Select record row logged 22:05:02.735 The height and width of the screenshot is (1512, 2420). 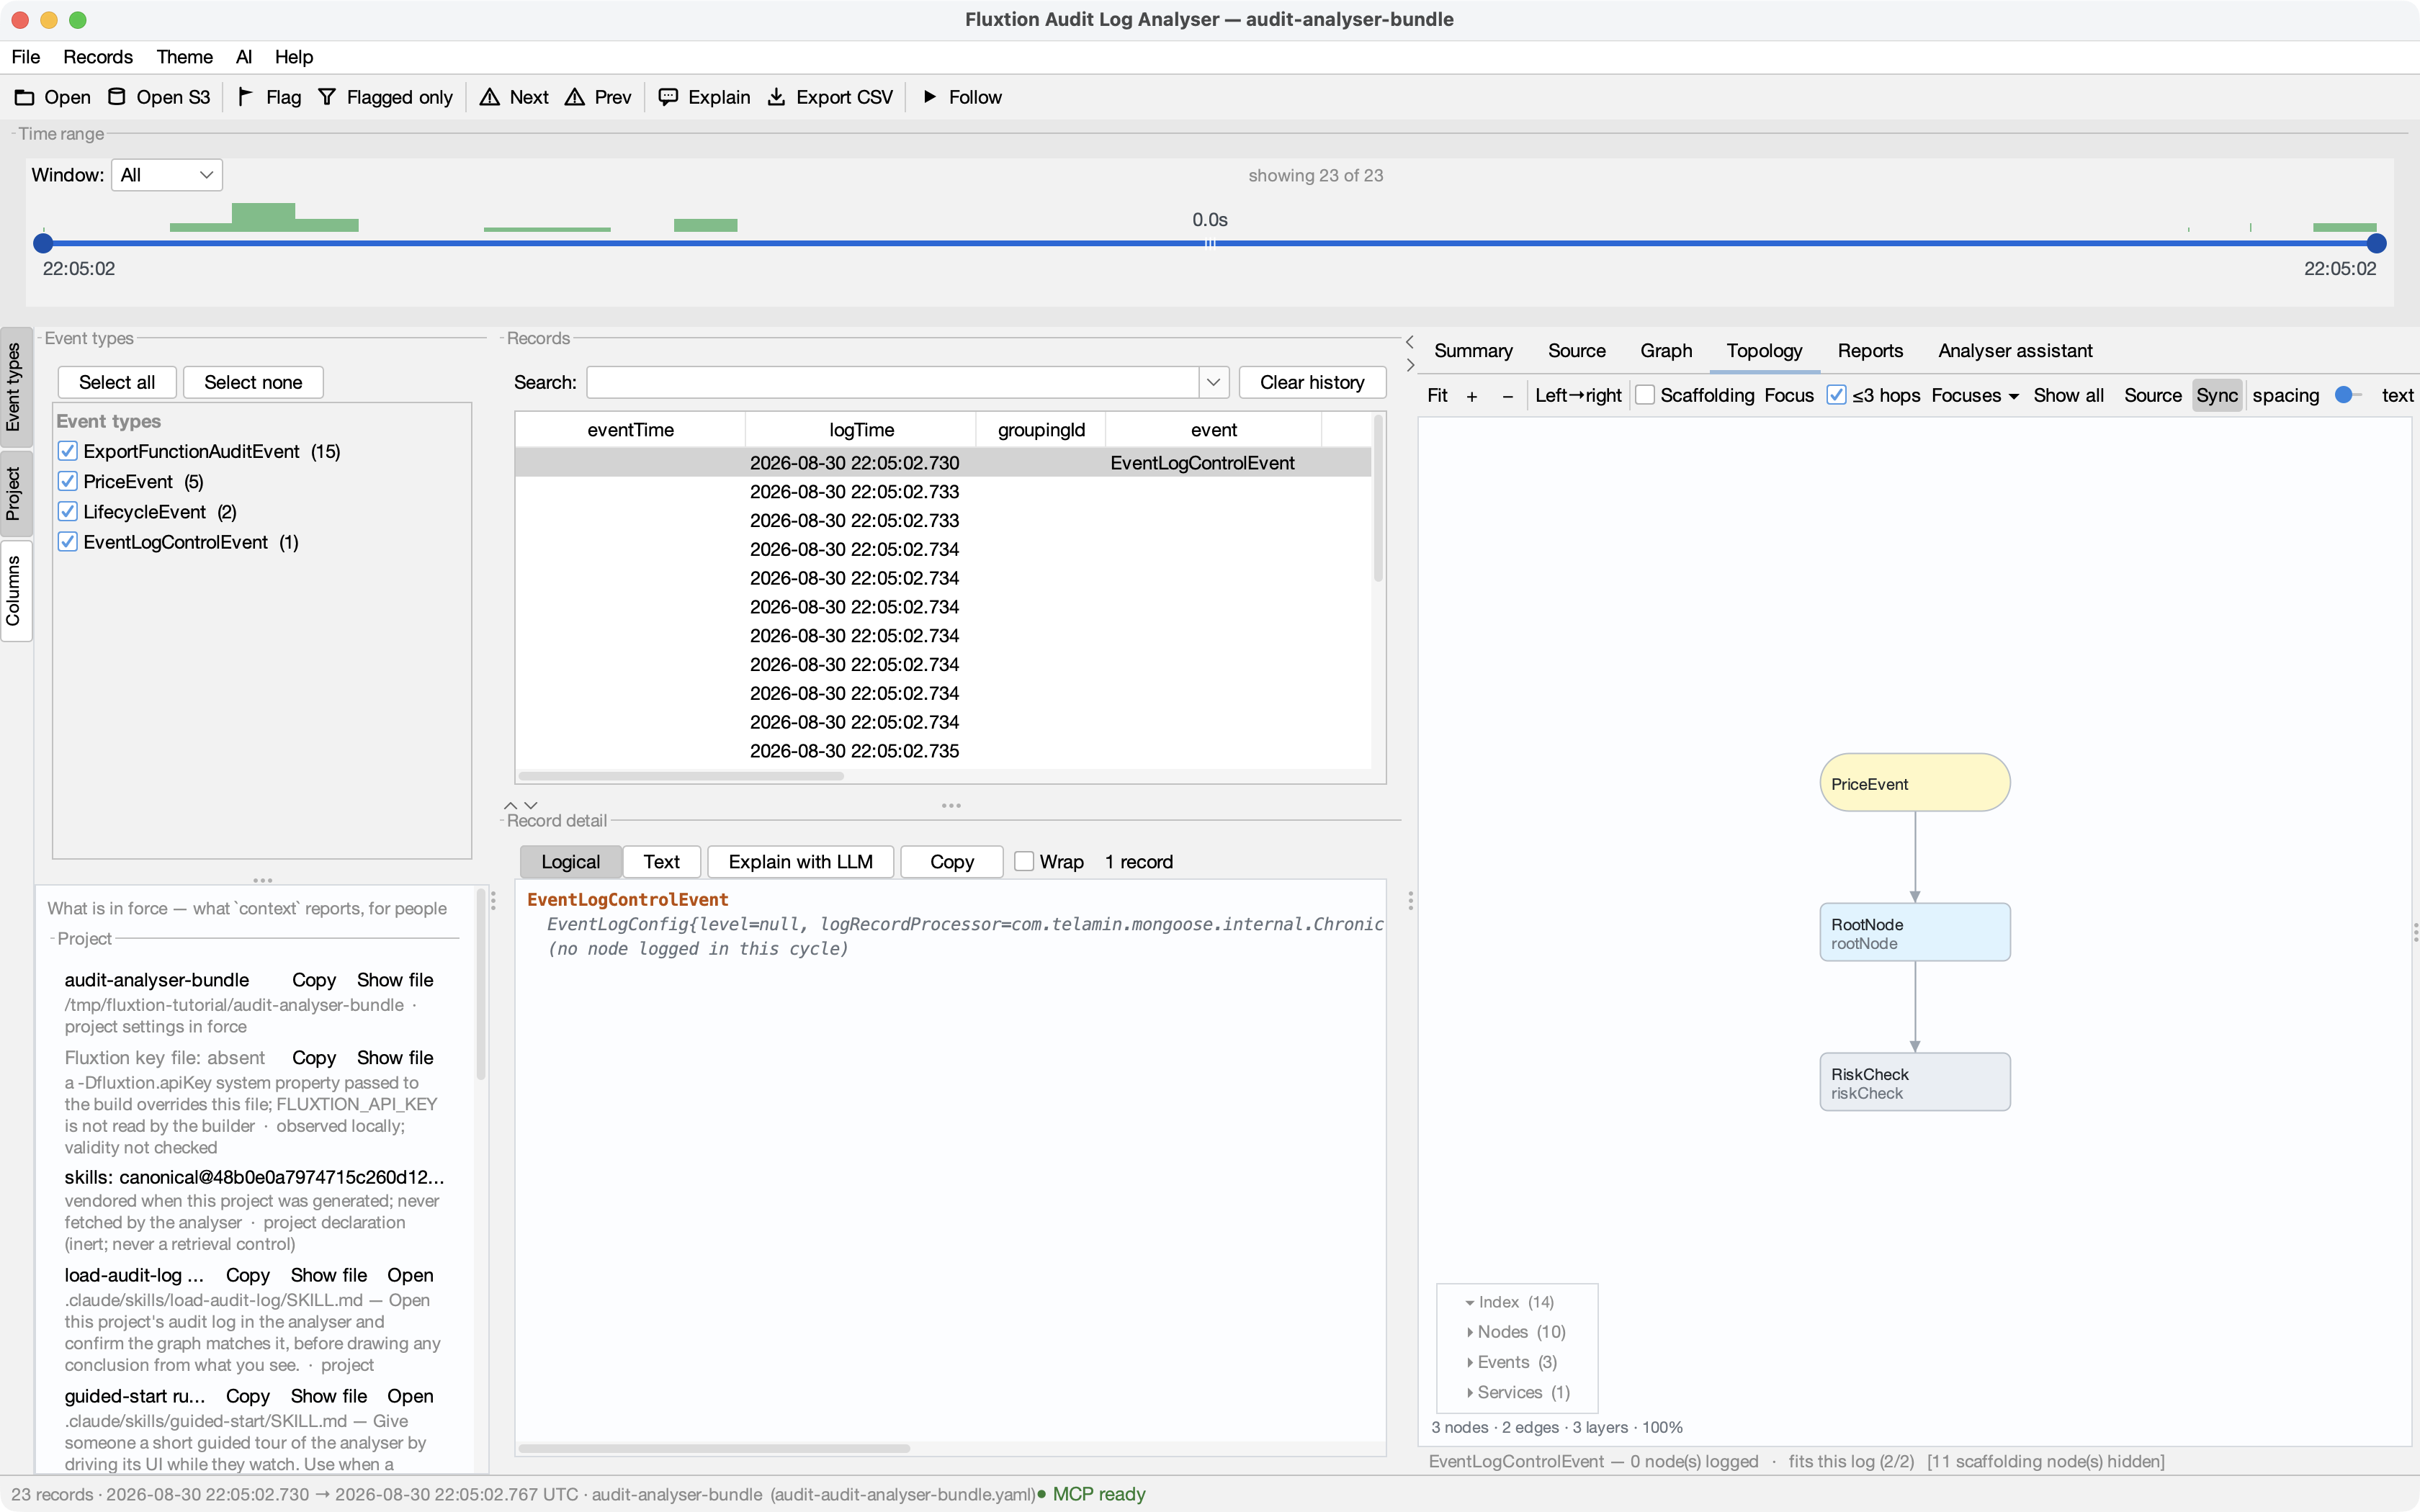coord(943,751)
